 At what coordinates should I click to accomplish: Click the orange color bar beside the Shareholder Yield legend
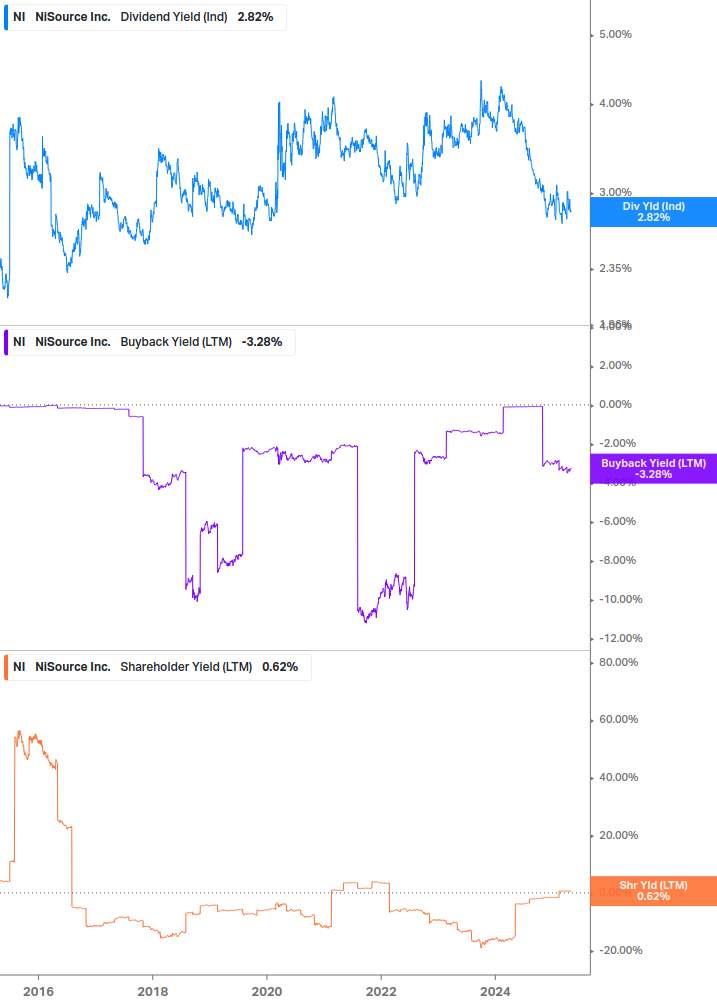click(6, 667)
